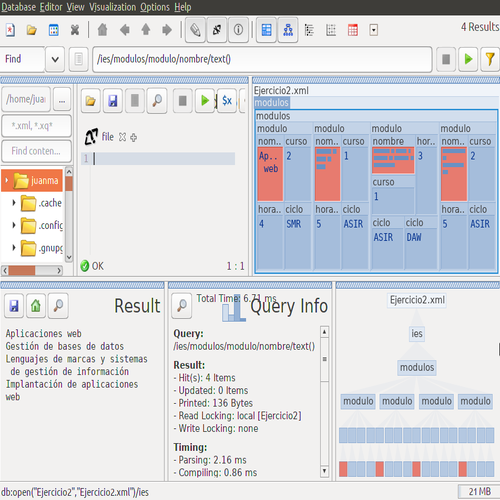Select the ies node in tree view

pos(417,334)
